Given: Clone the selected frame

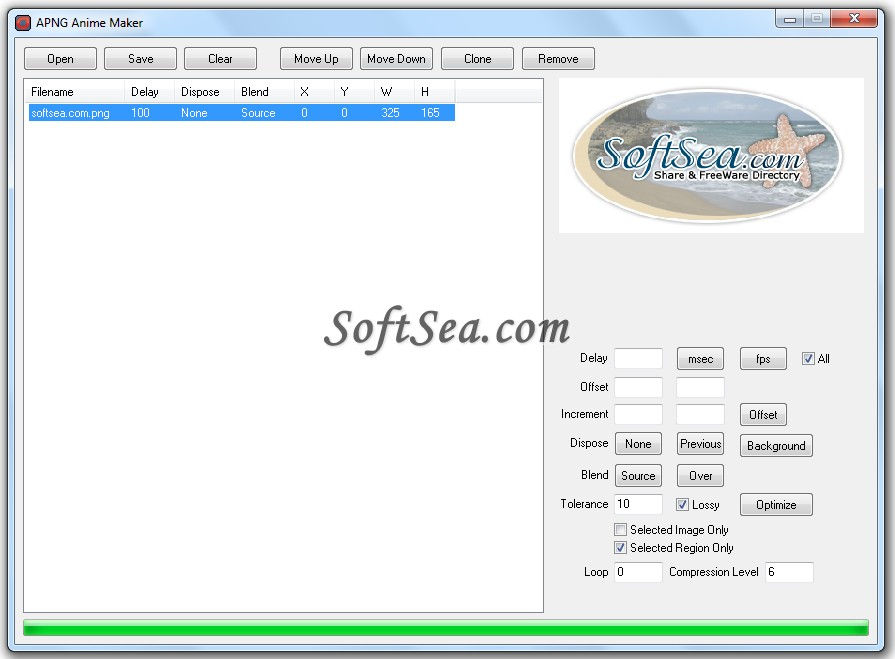Looking at the screenshot, I should (x=477, y=59).
